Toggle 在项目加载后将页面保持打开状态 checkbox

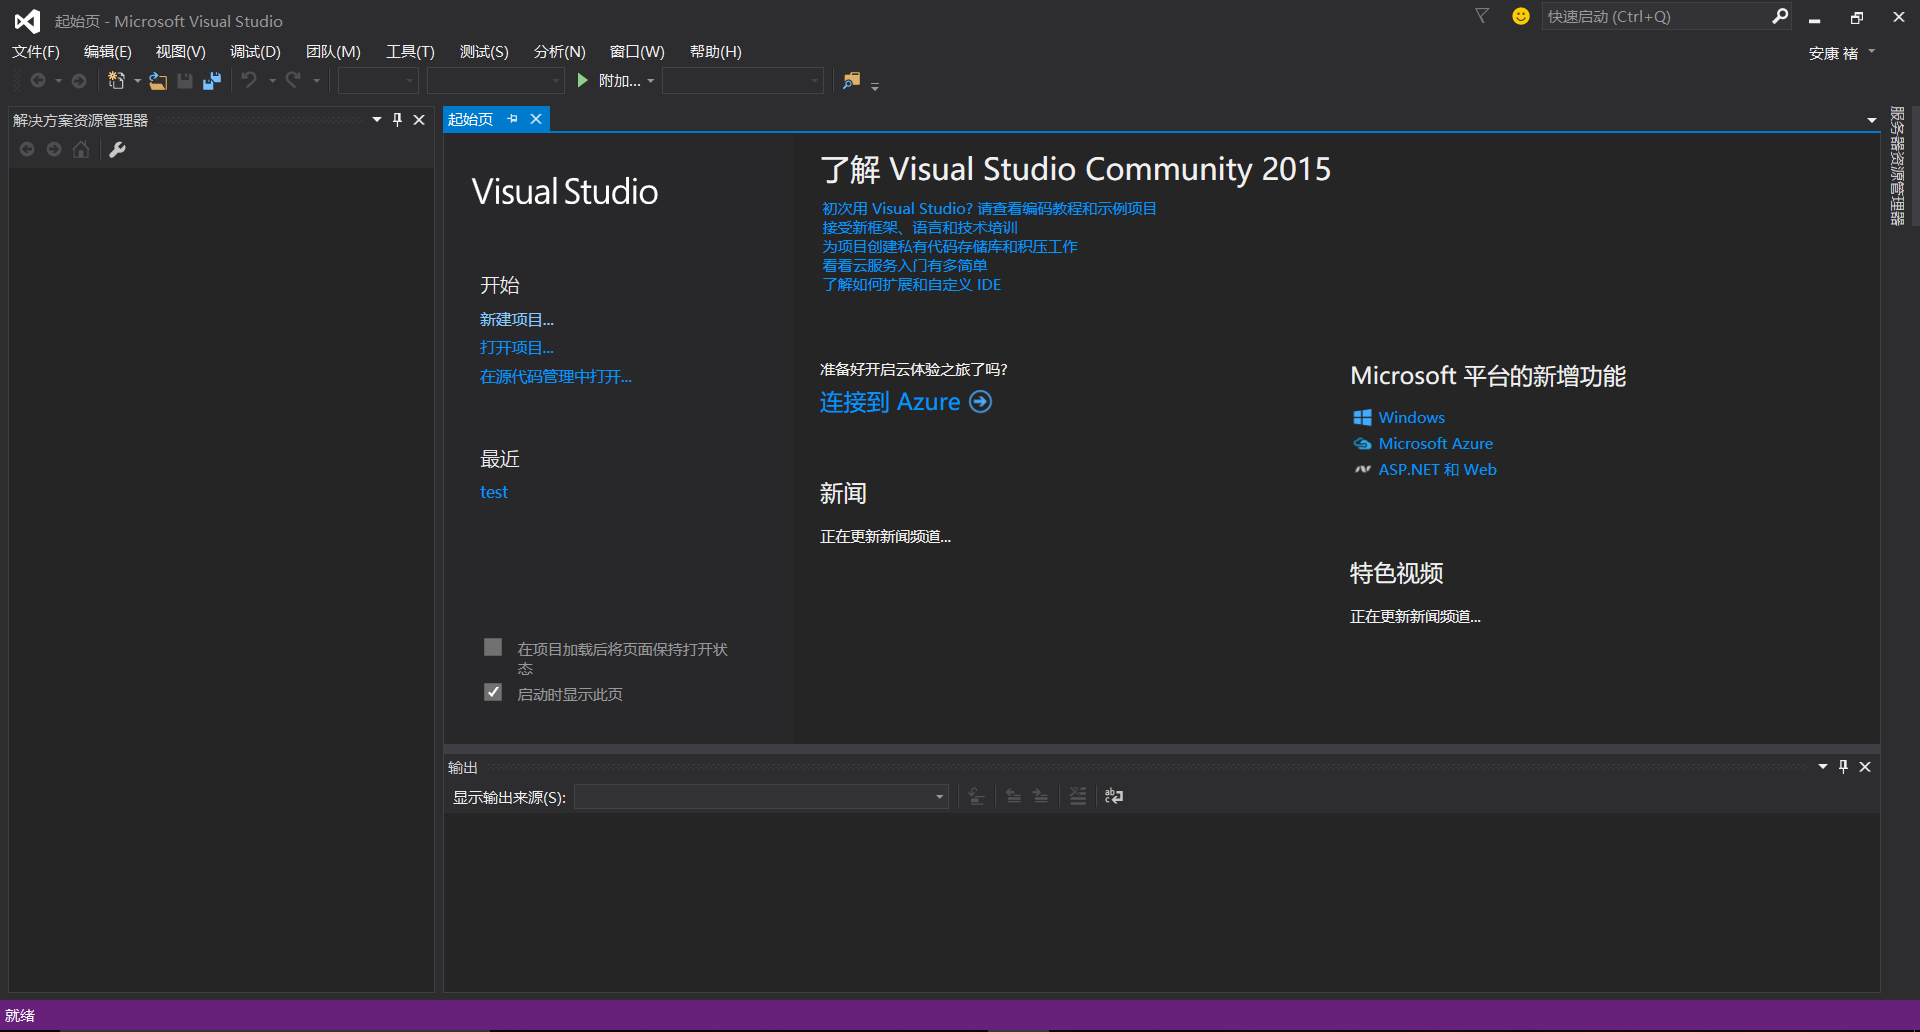coord(493,647)
